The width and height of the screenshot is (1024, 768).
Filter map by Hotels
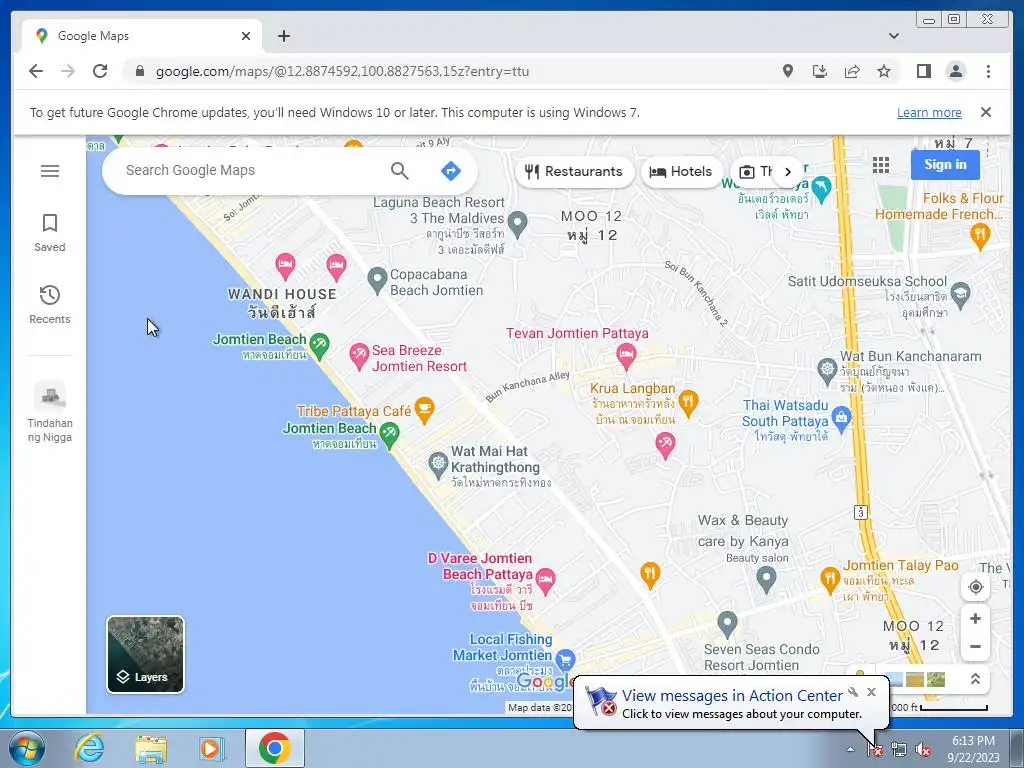tap(681, 172)
